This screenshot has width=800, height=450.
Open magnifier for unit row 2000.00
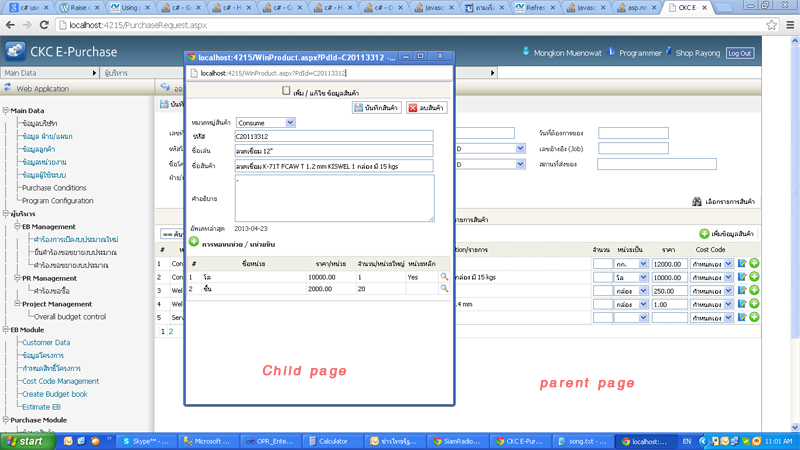tap(444, 289)
